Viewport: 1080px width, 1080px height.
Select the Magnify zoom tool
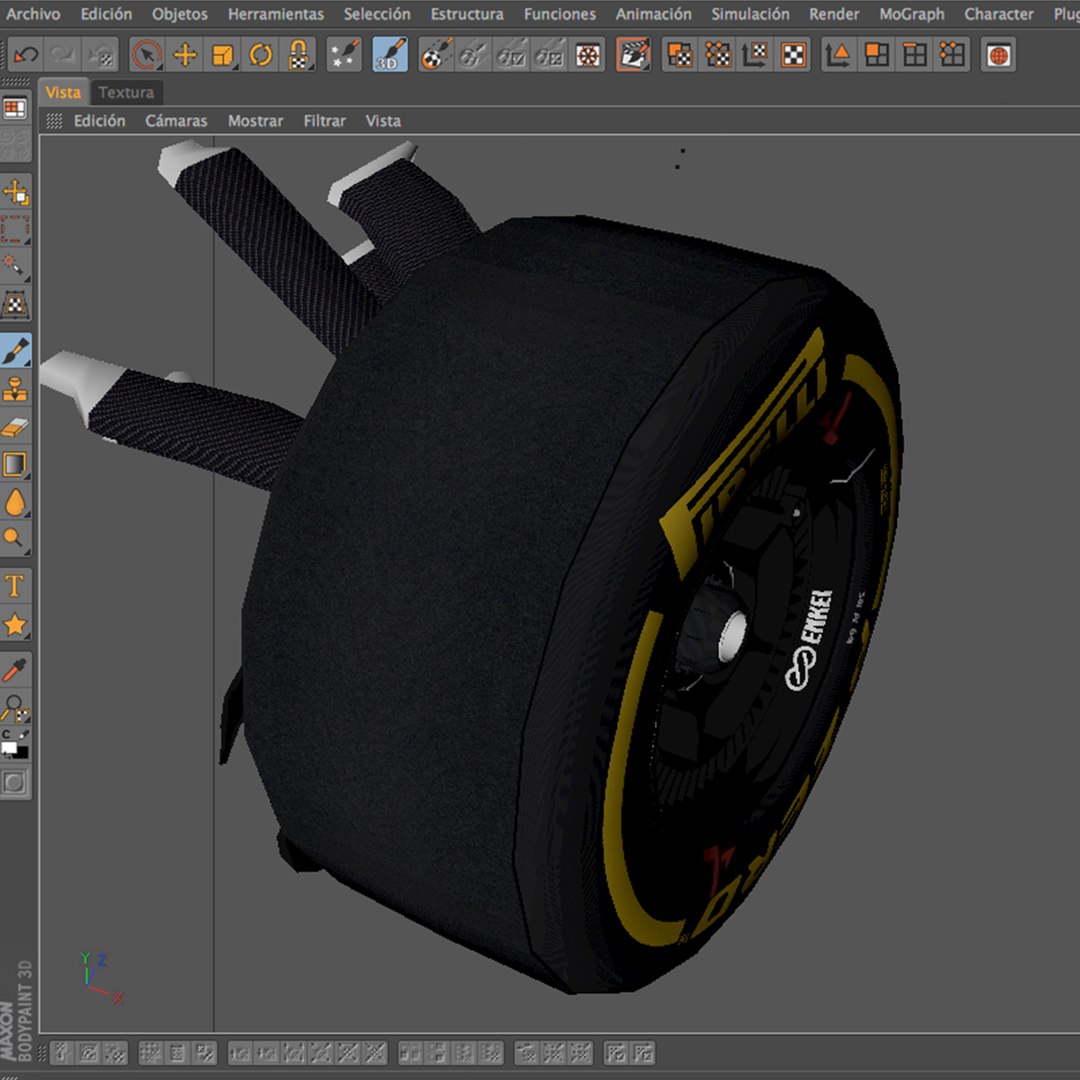tap(15, 707)
